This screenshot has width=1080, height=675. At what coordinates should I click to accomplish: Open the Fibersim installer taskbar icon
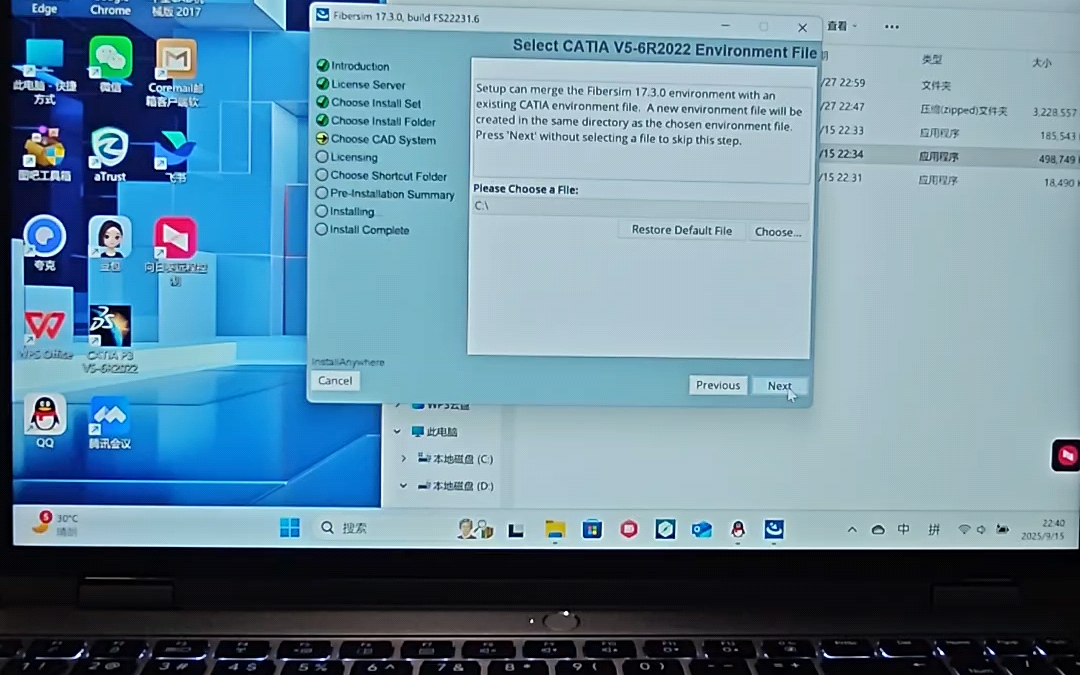click(774, 529)
